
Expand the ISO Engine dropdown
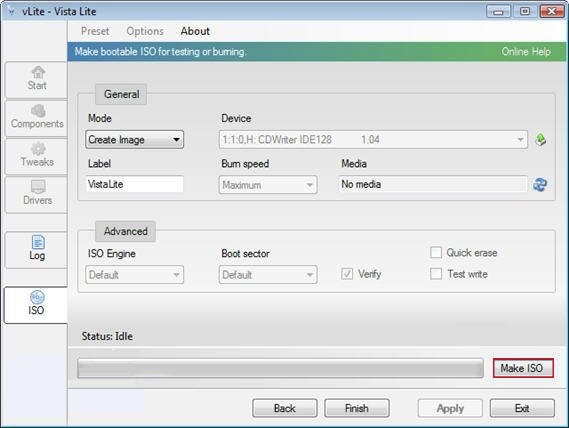[x=135, y=275]
